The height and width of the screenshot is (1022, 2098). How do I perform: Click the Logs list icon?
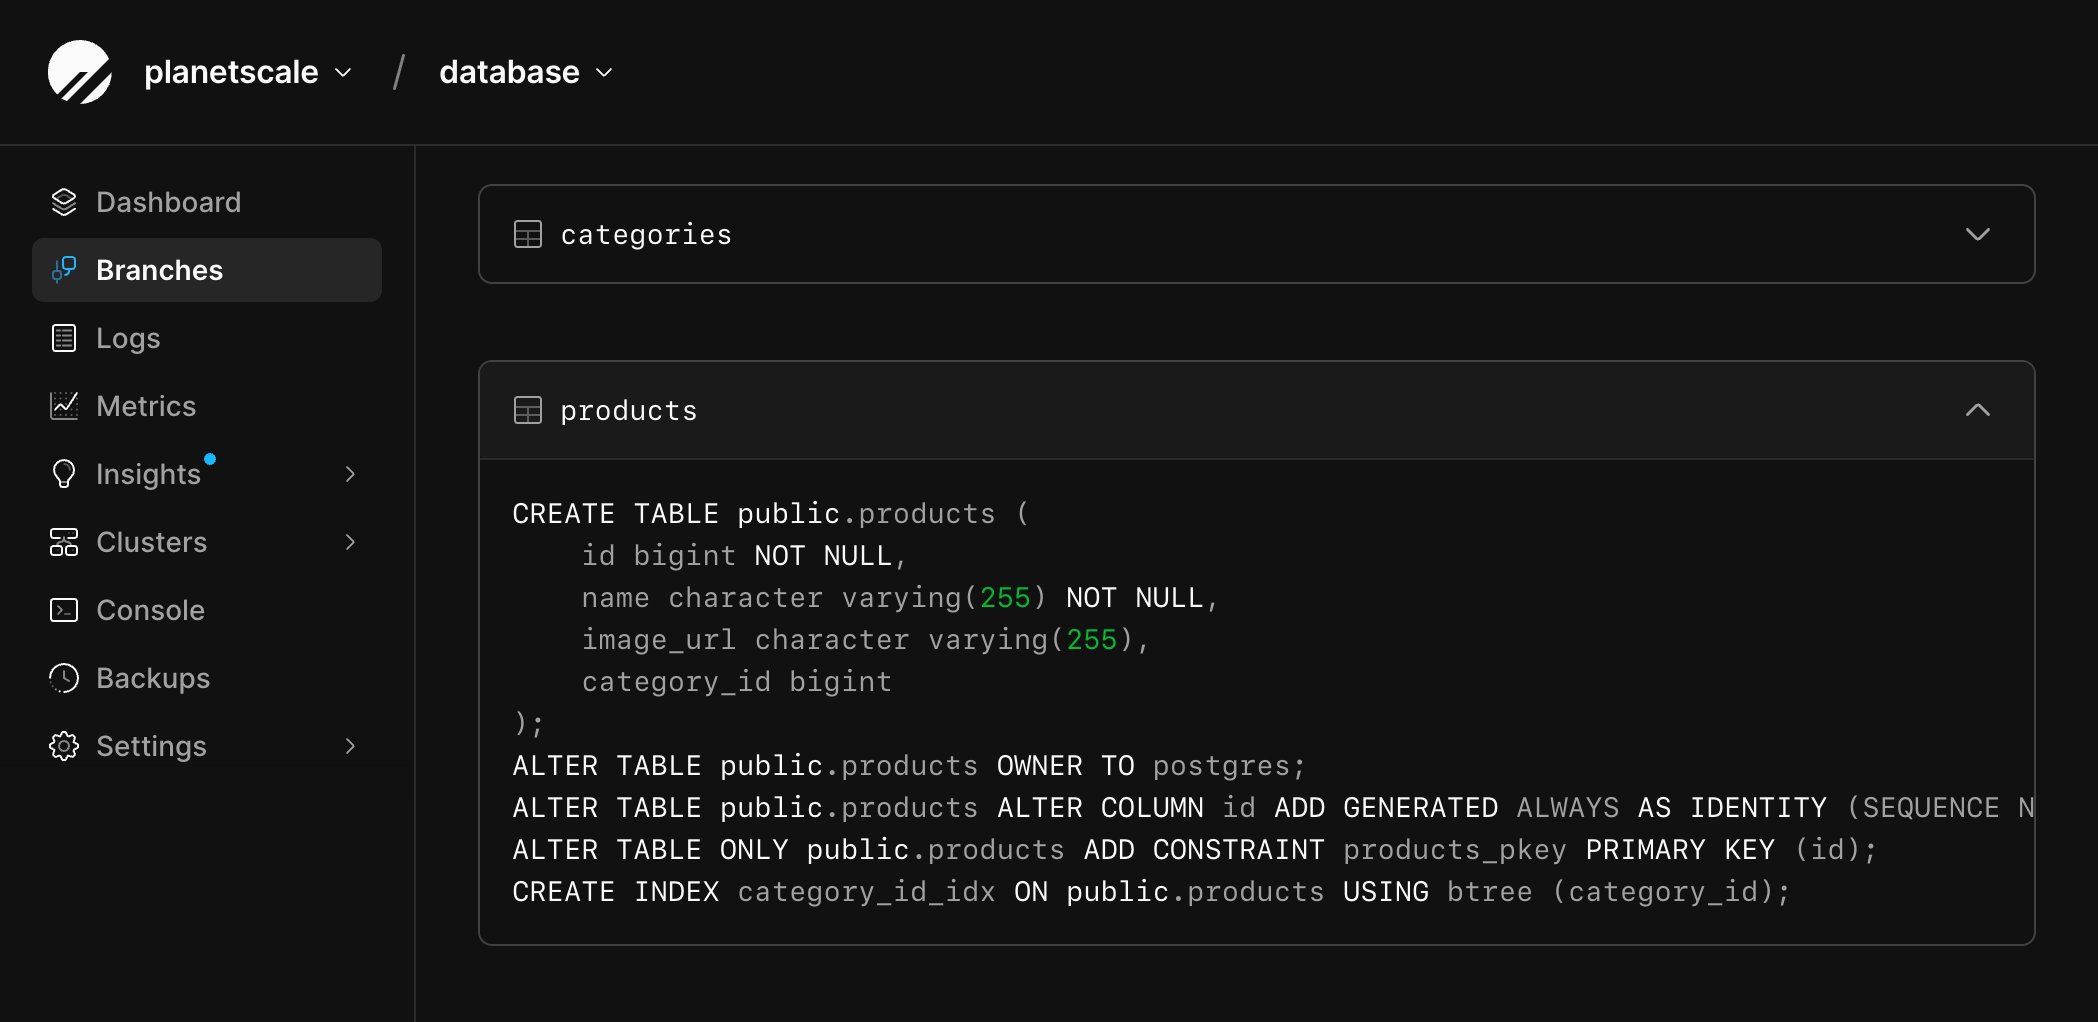pos(64,338)
